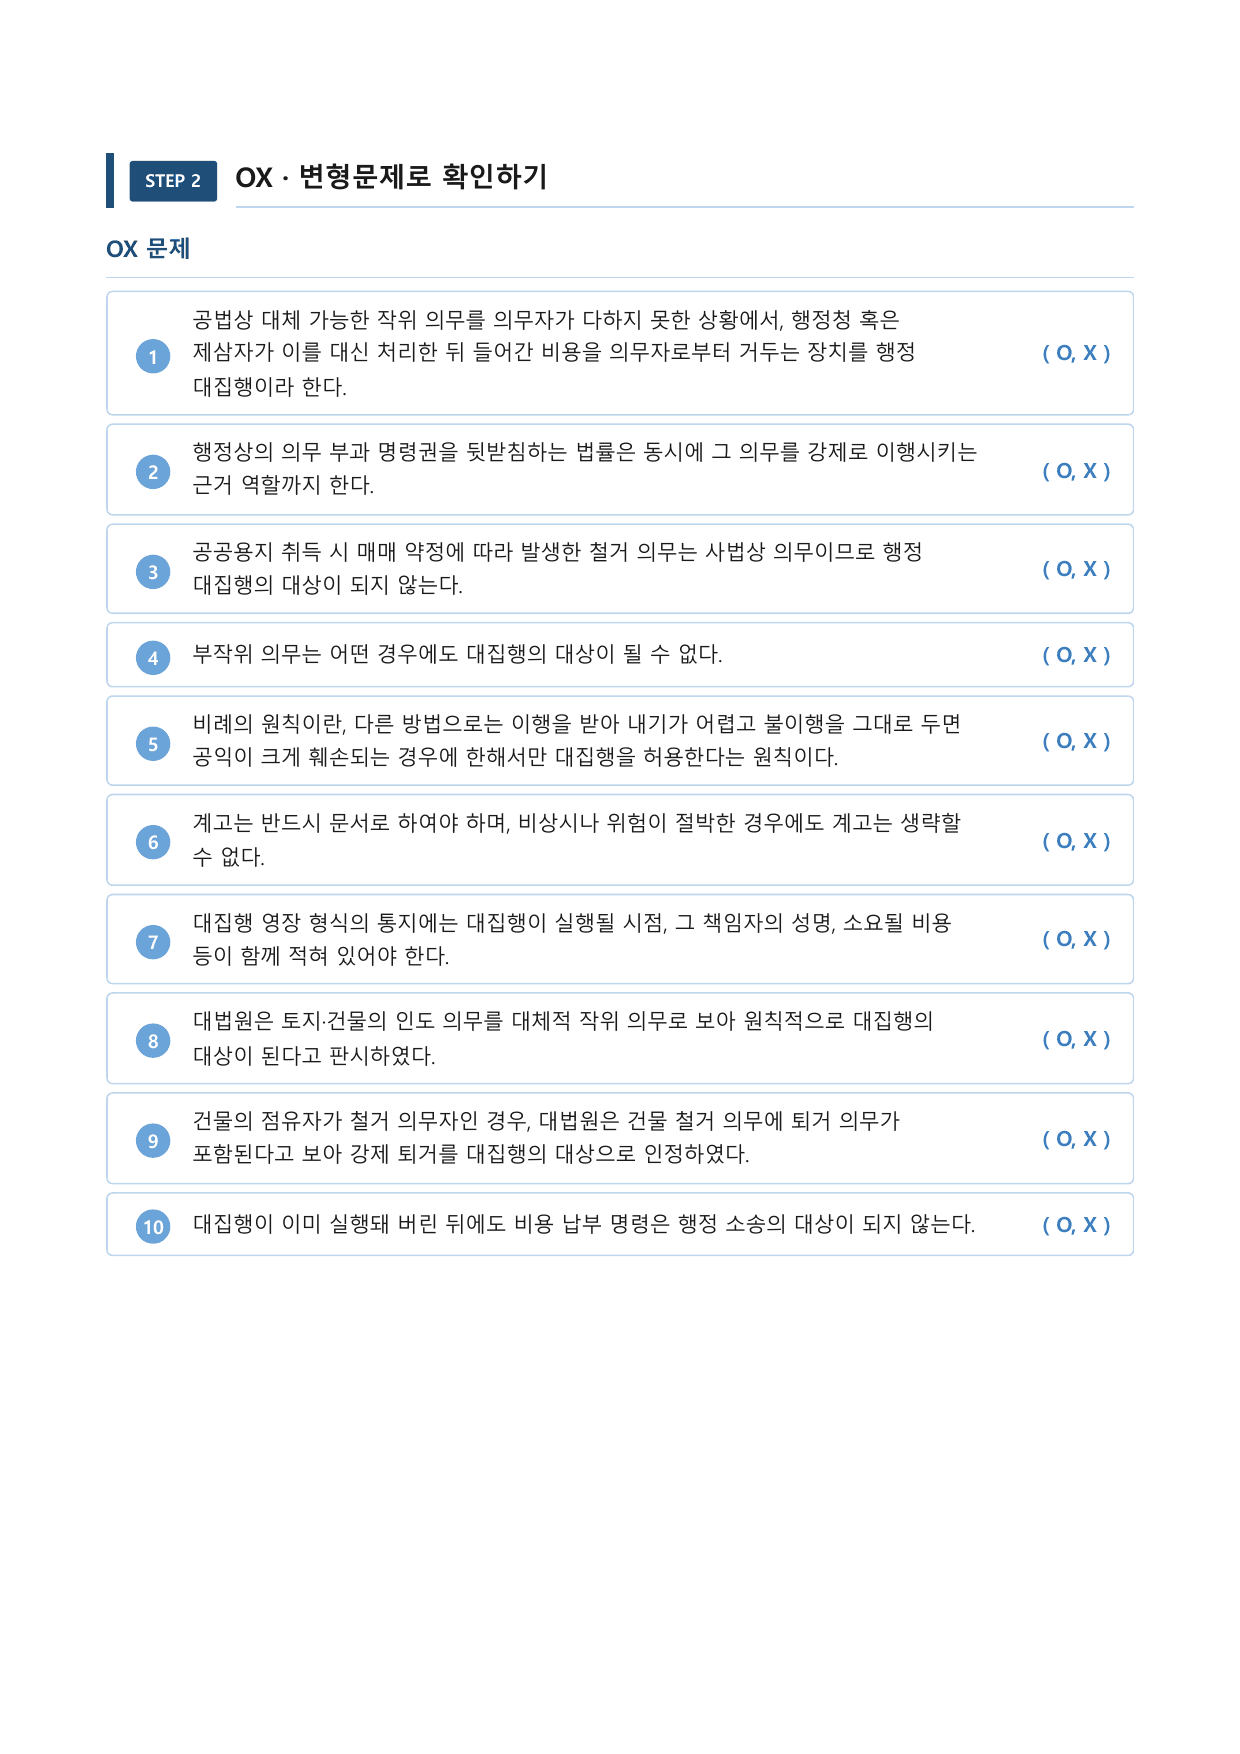1240x1754 pixels.
Task: Click the number 4 circle badge
Action: click(x=153, y=658)
